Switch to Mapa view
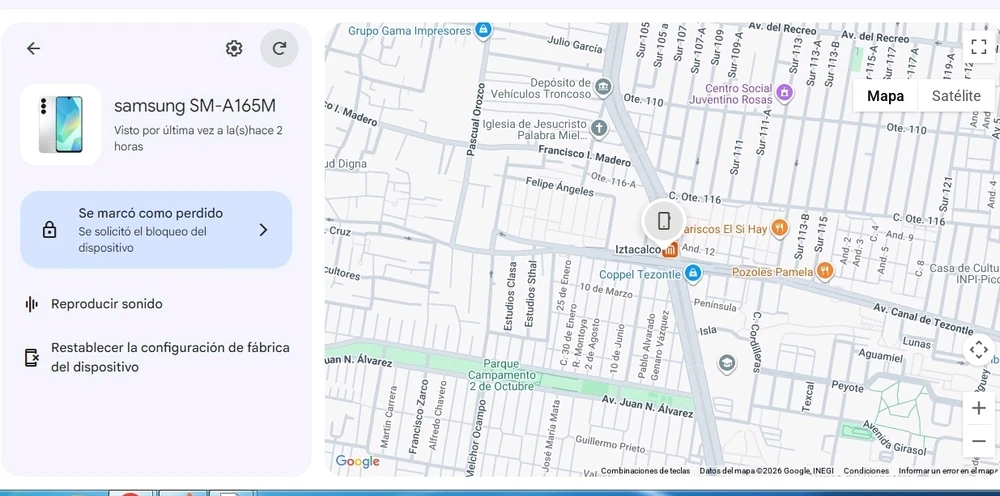The width and height of the screenshot is (1000, 496). (885, 96)
